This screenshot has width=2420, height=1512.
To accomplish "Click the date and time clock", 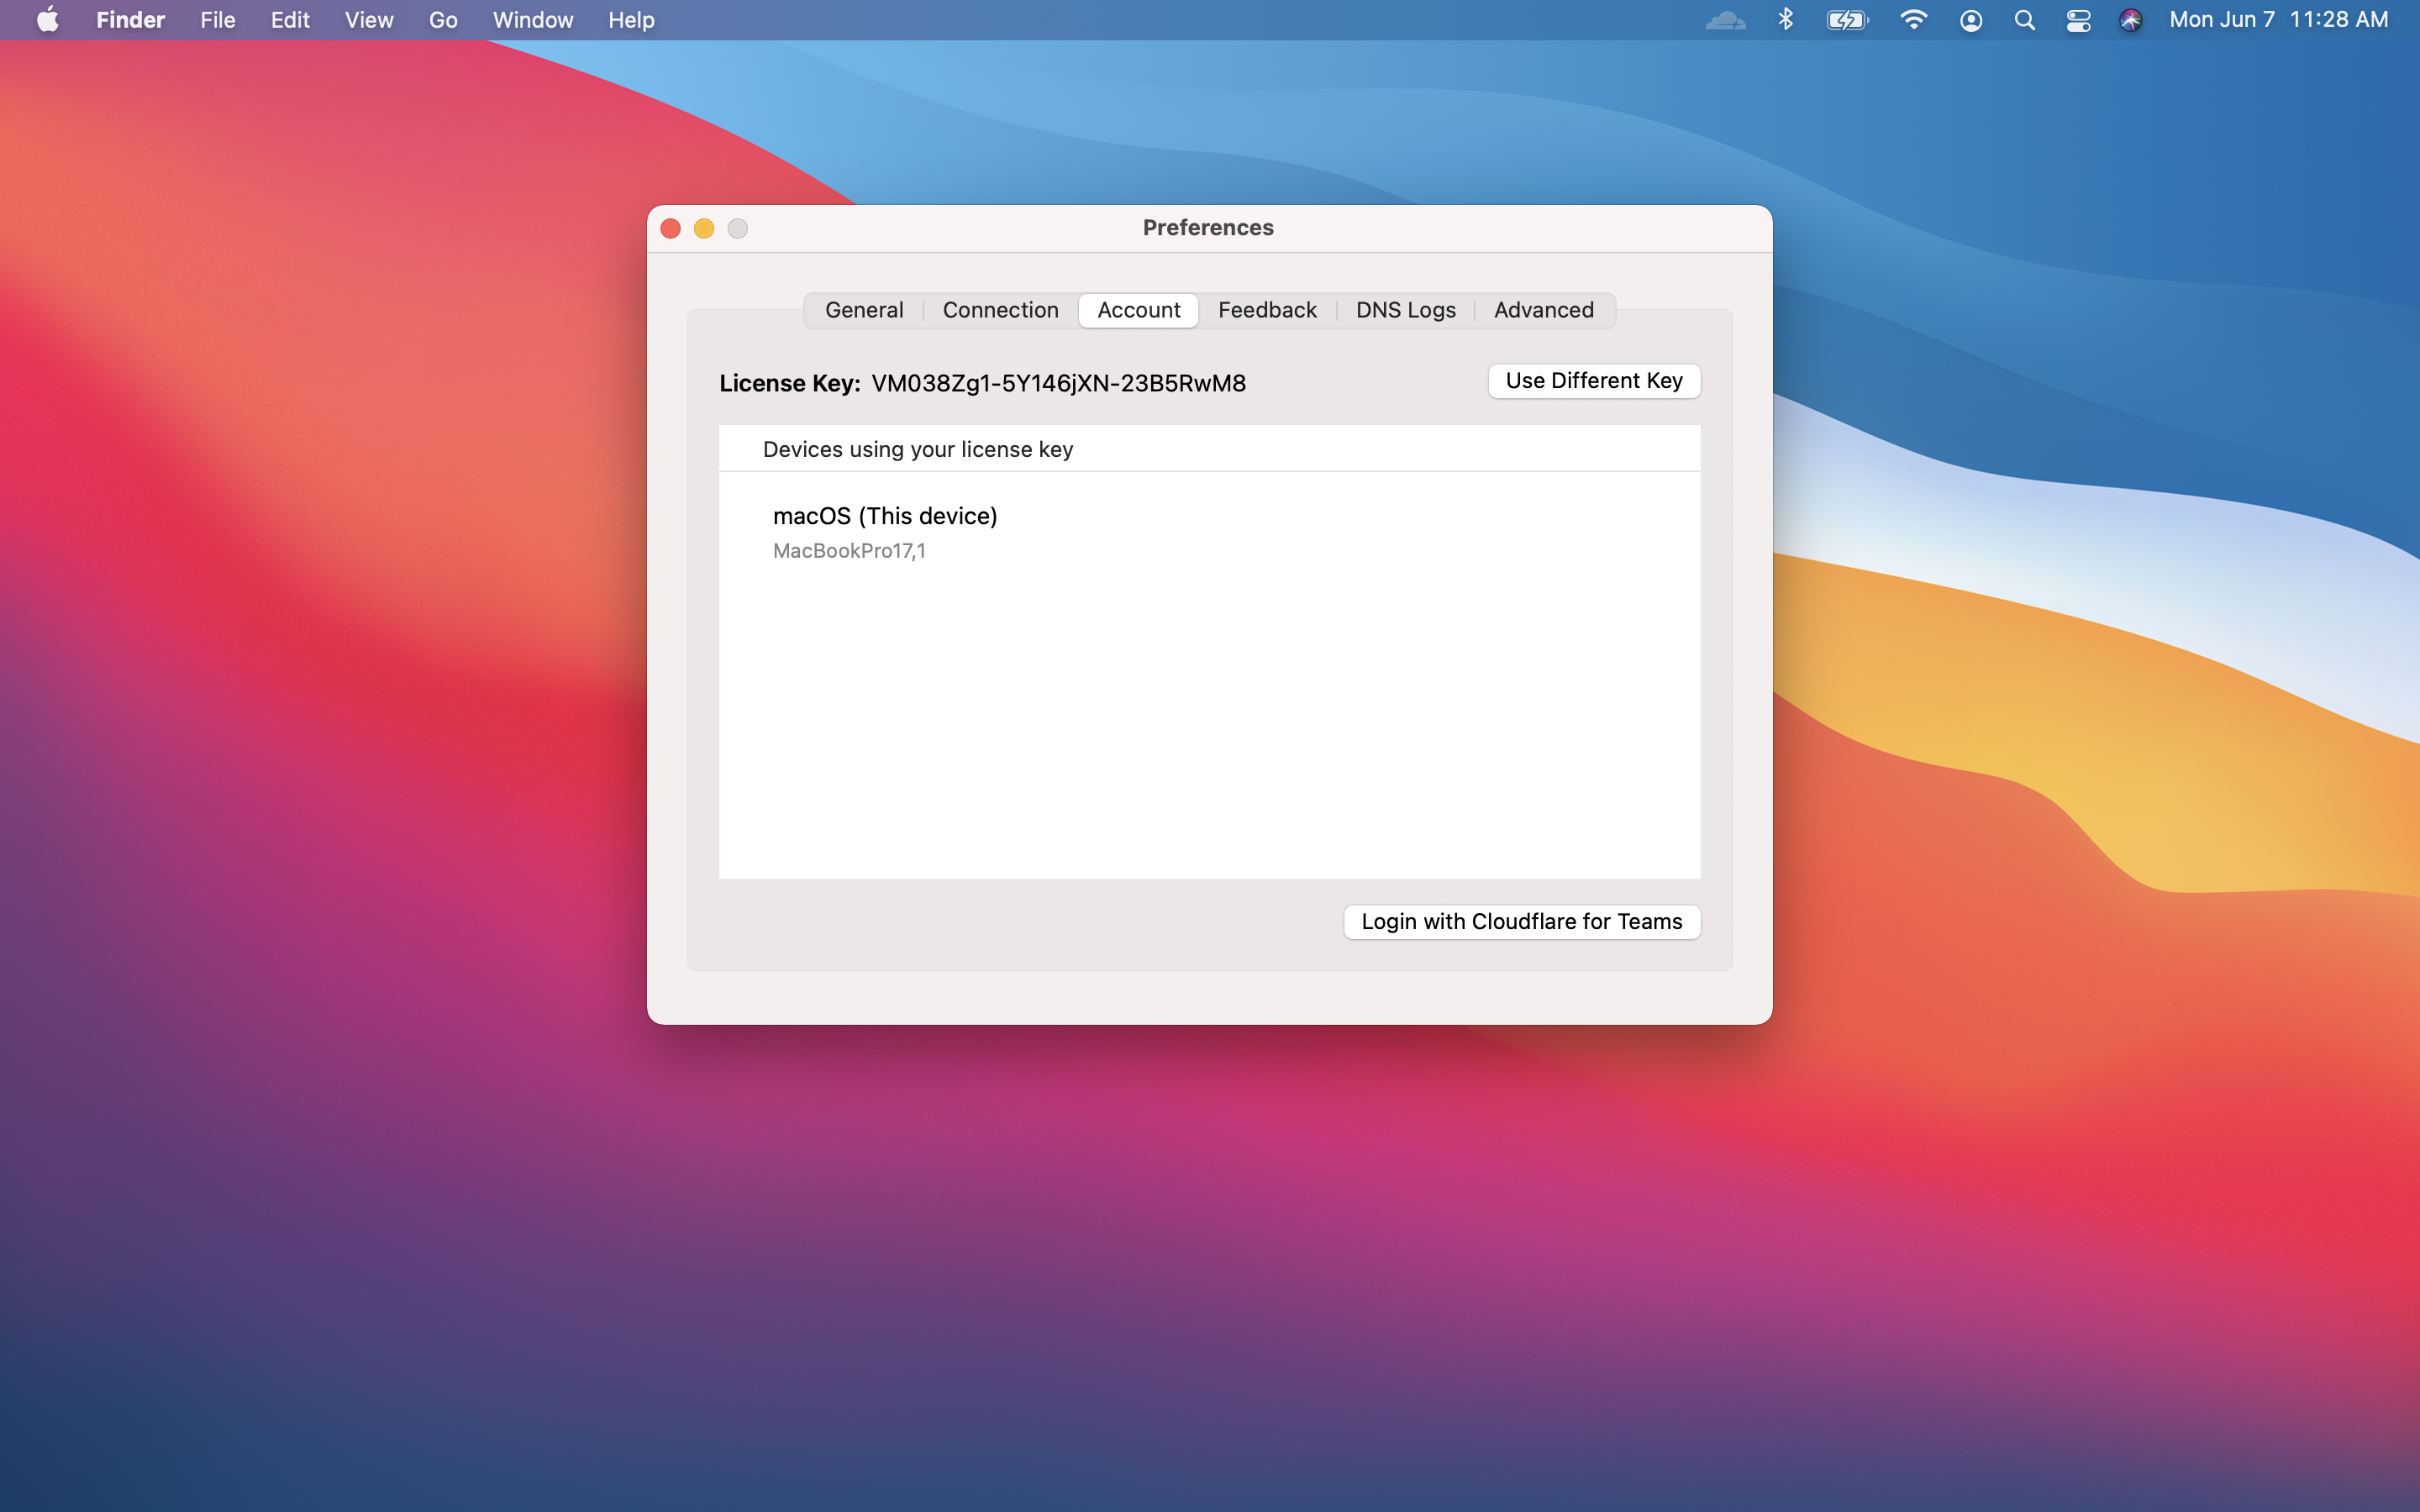I will point(2278,20).
